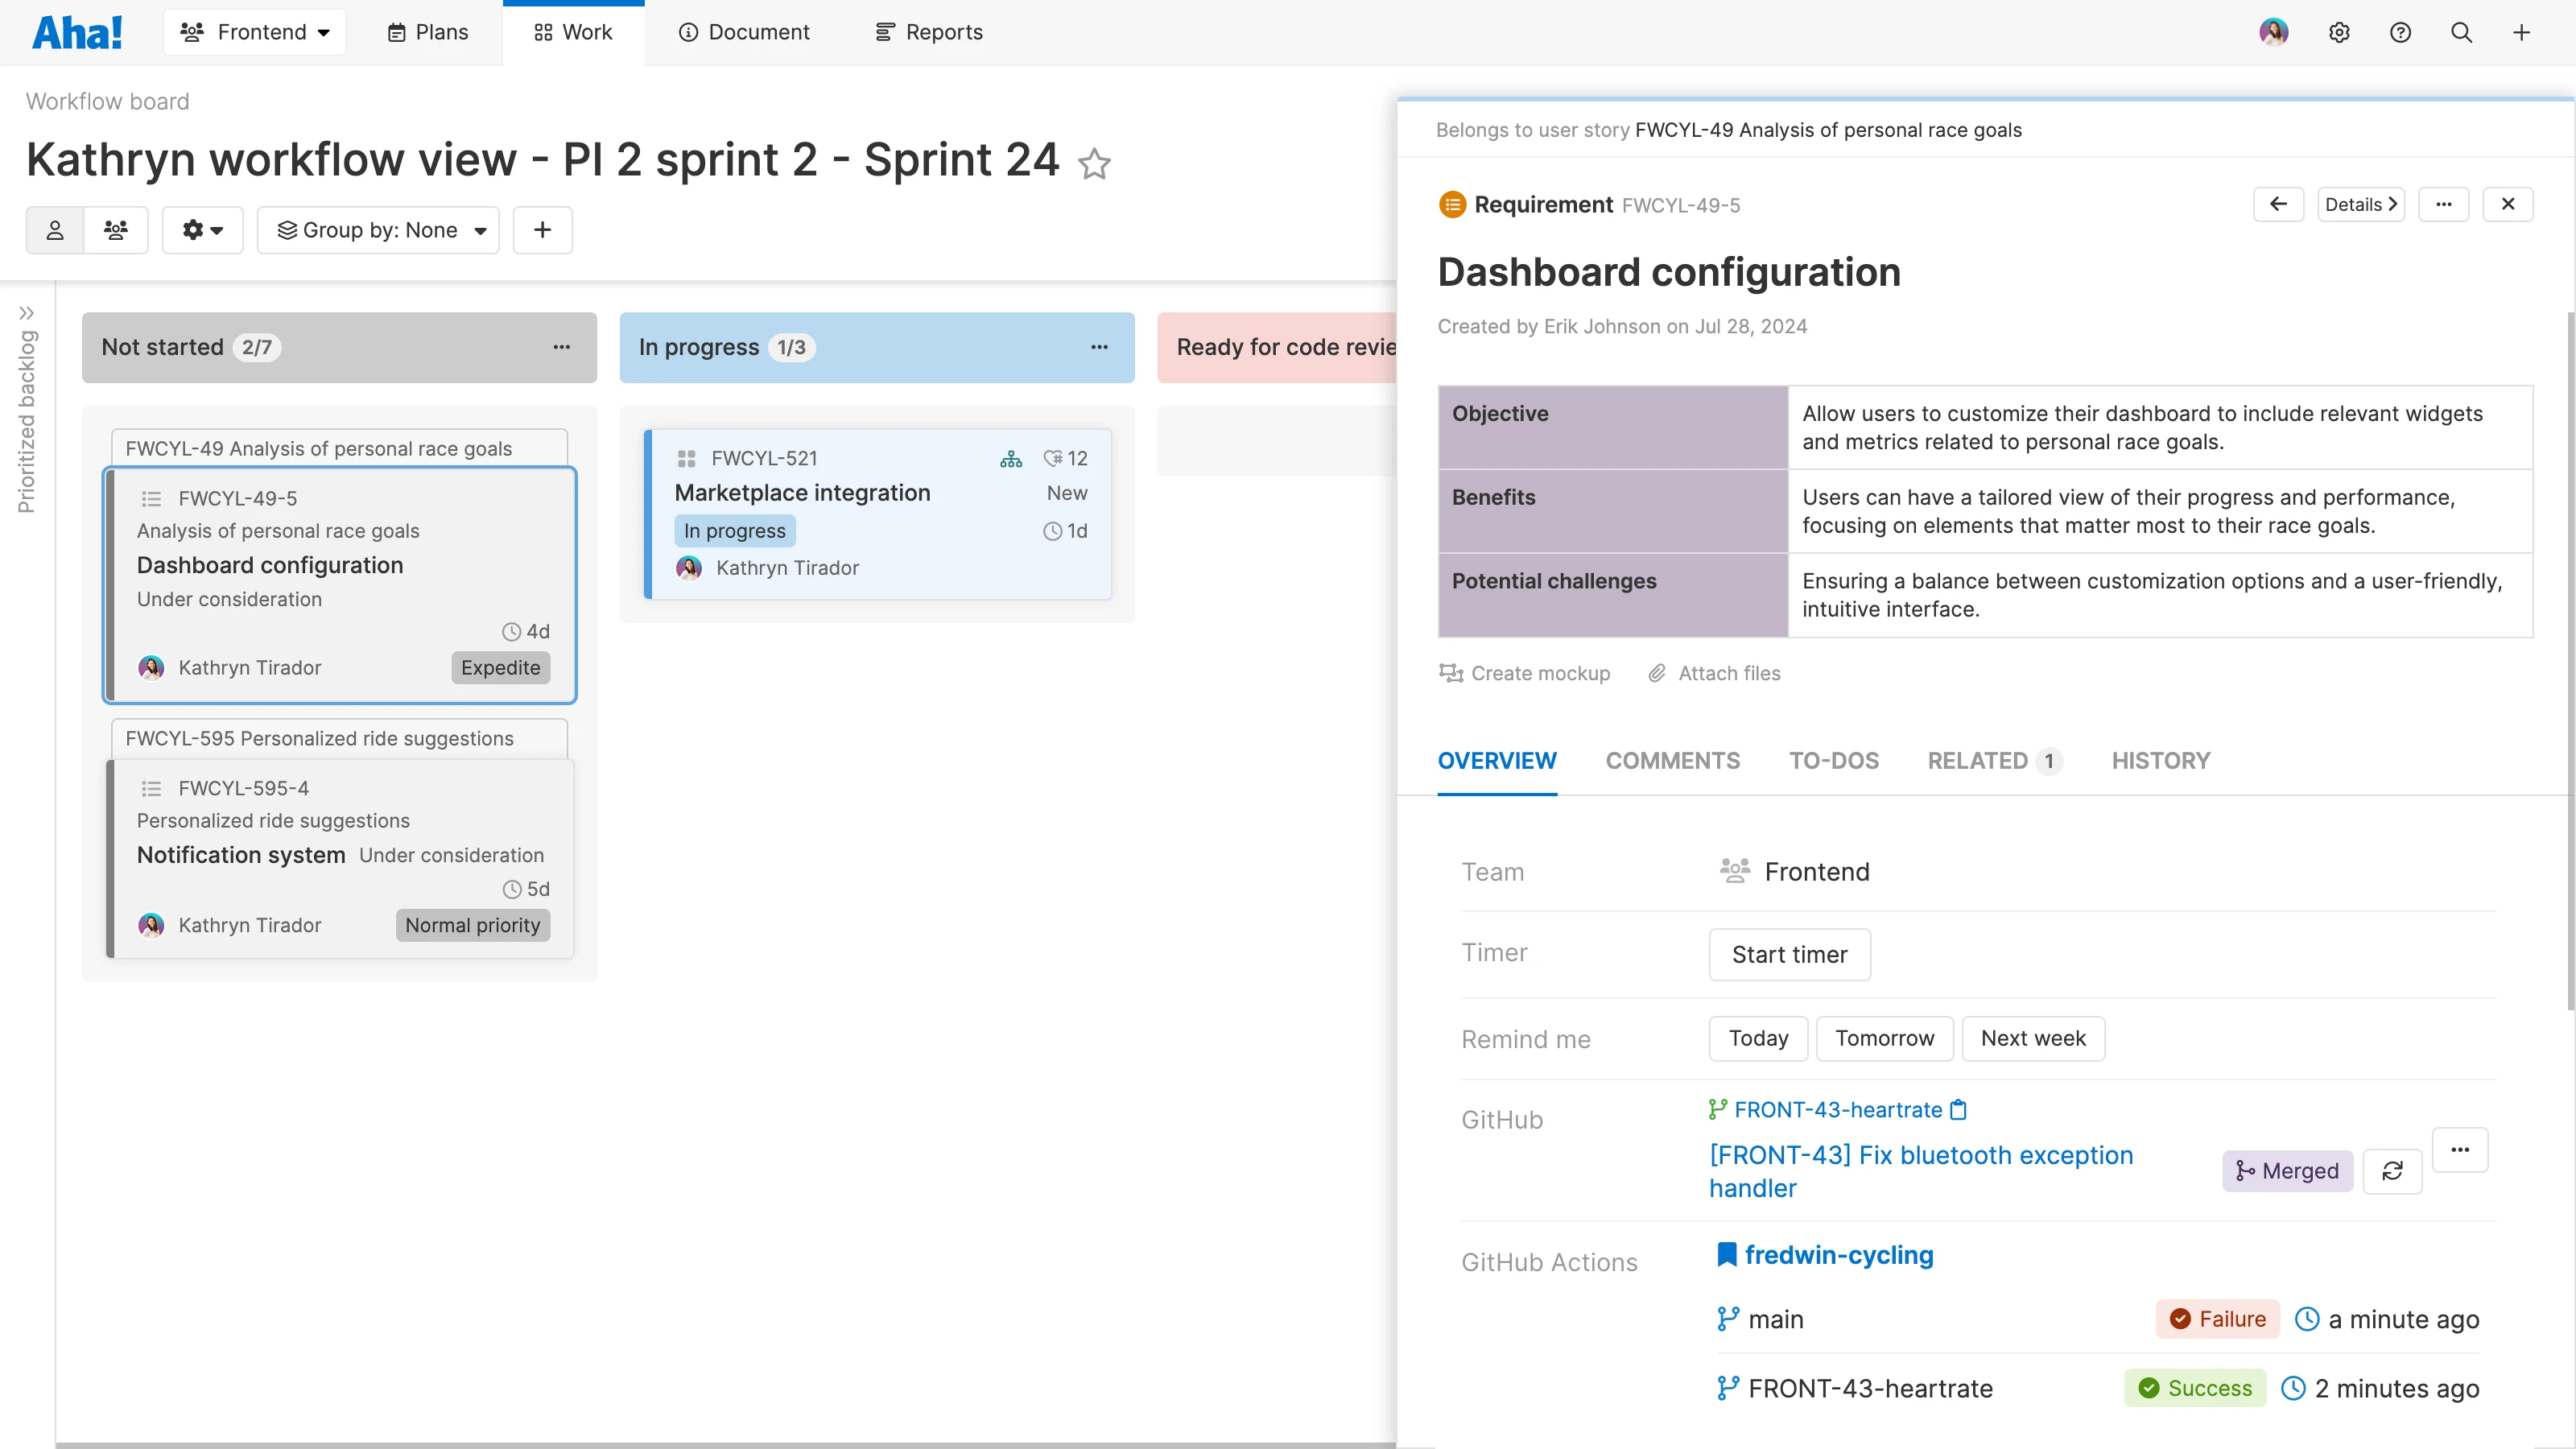Star the Kathryn workflow view
This screenshot has height=1449, width=2576.
1095,164
